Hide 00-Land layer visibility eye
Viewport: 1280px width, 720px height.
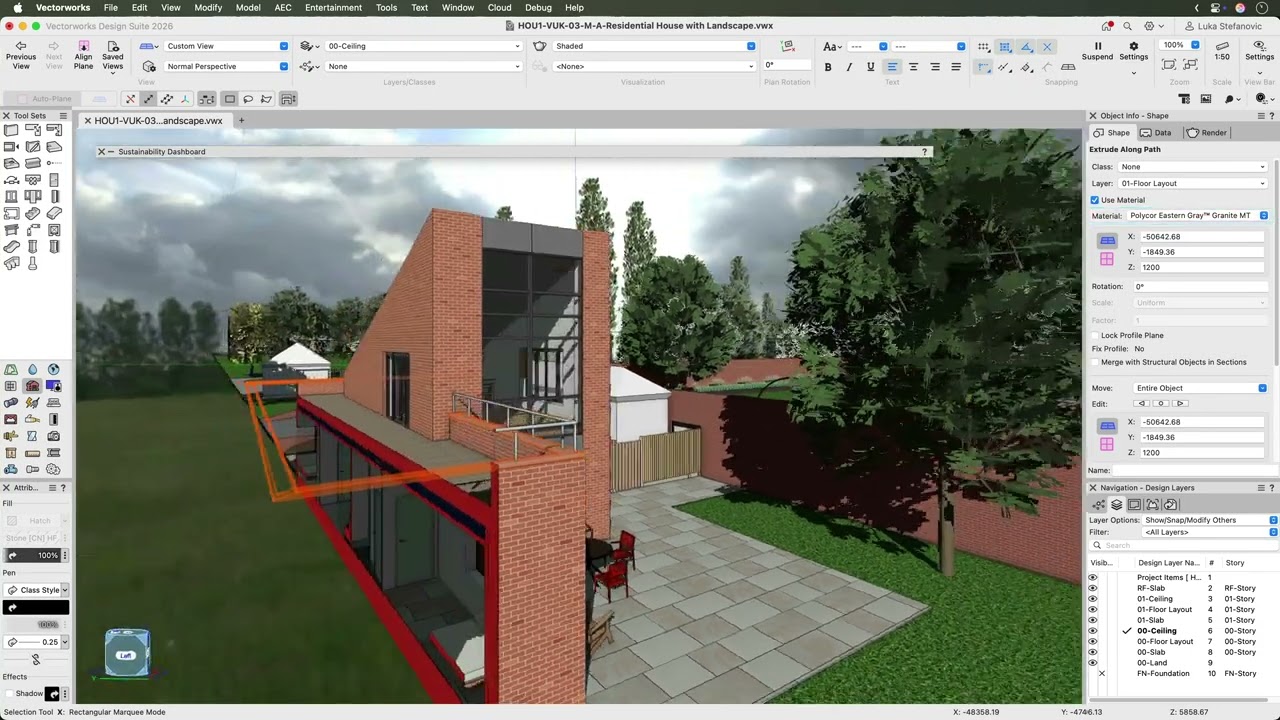click(x=1092, y=663)
